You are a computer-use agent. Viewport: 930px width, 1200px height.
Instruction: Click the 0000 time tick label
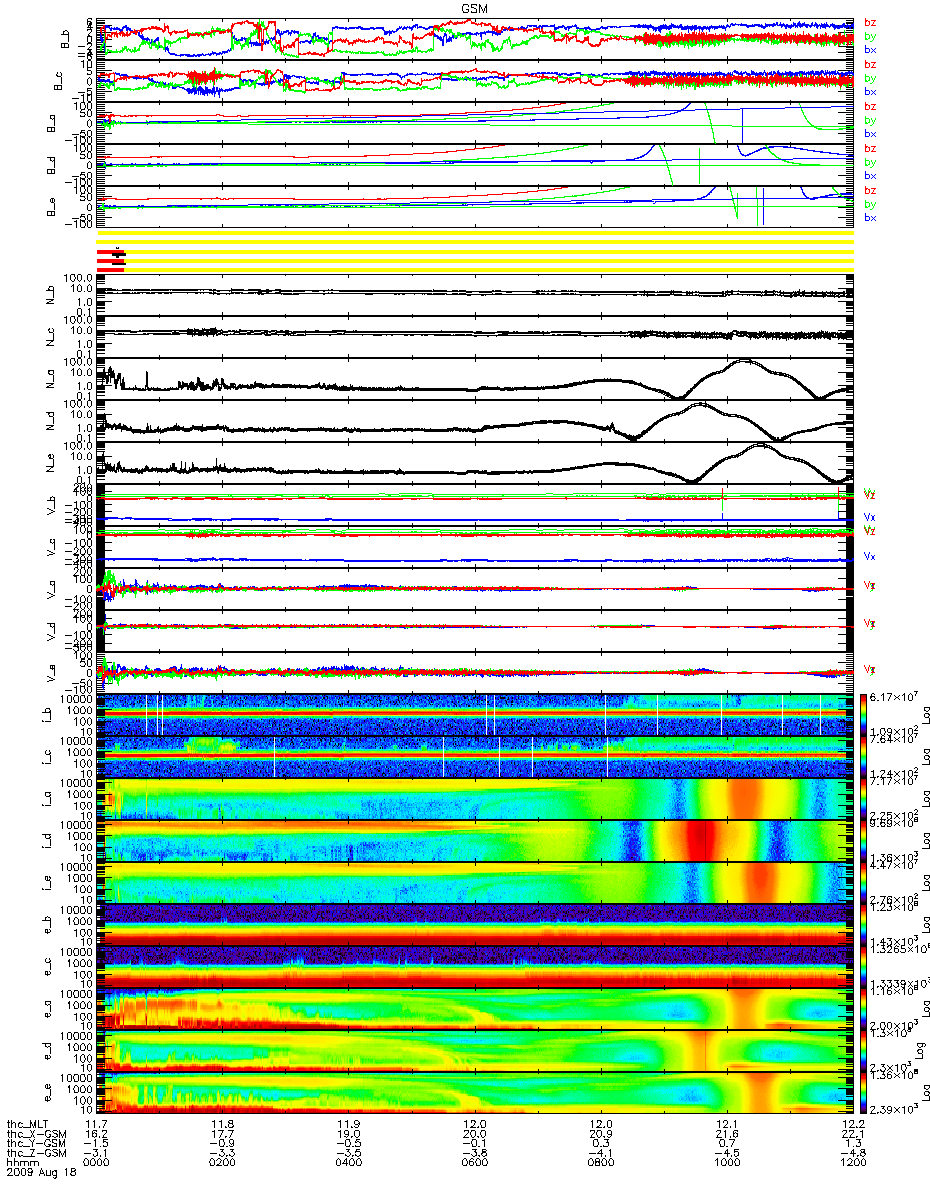click(97, 1162)
